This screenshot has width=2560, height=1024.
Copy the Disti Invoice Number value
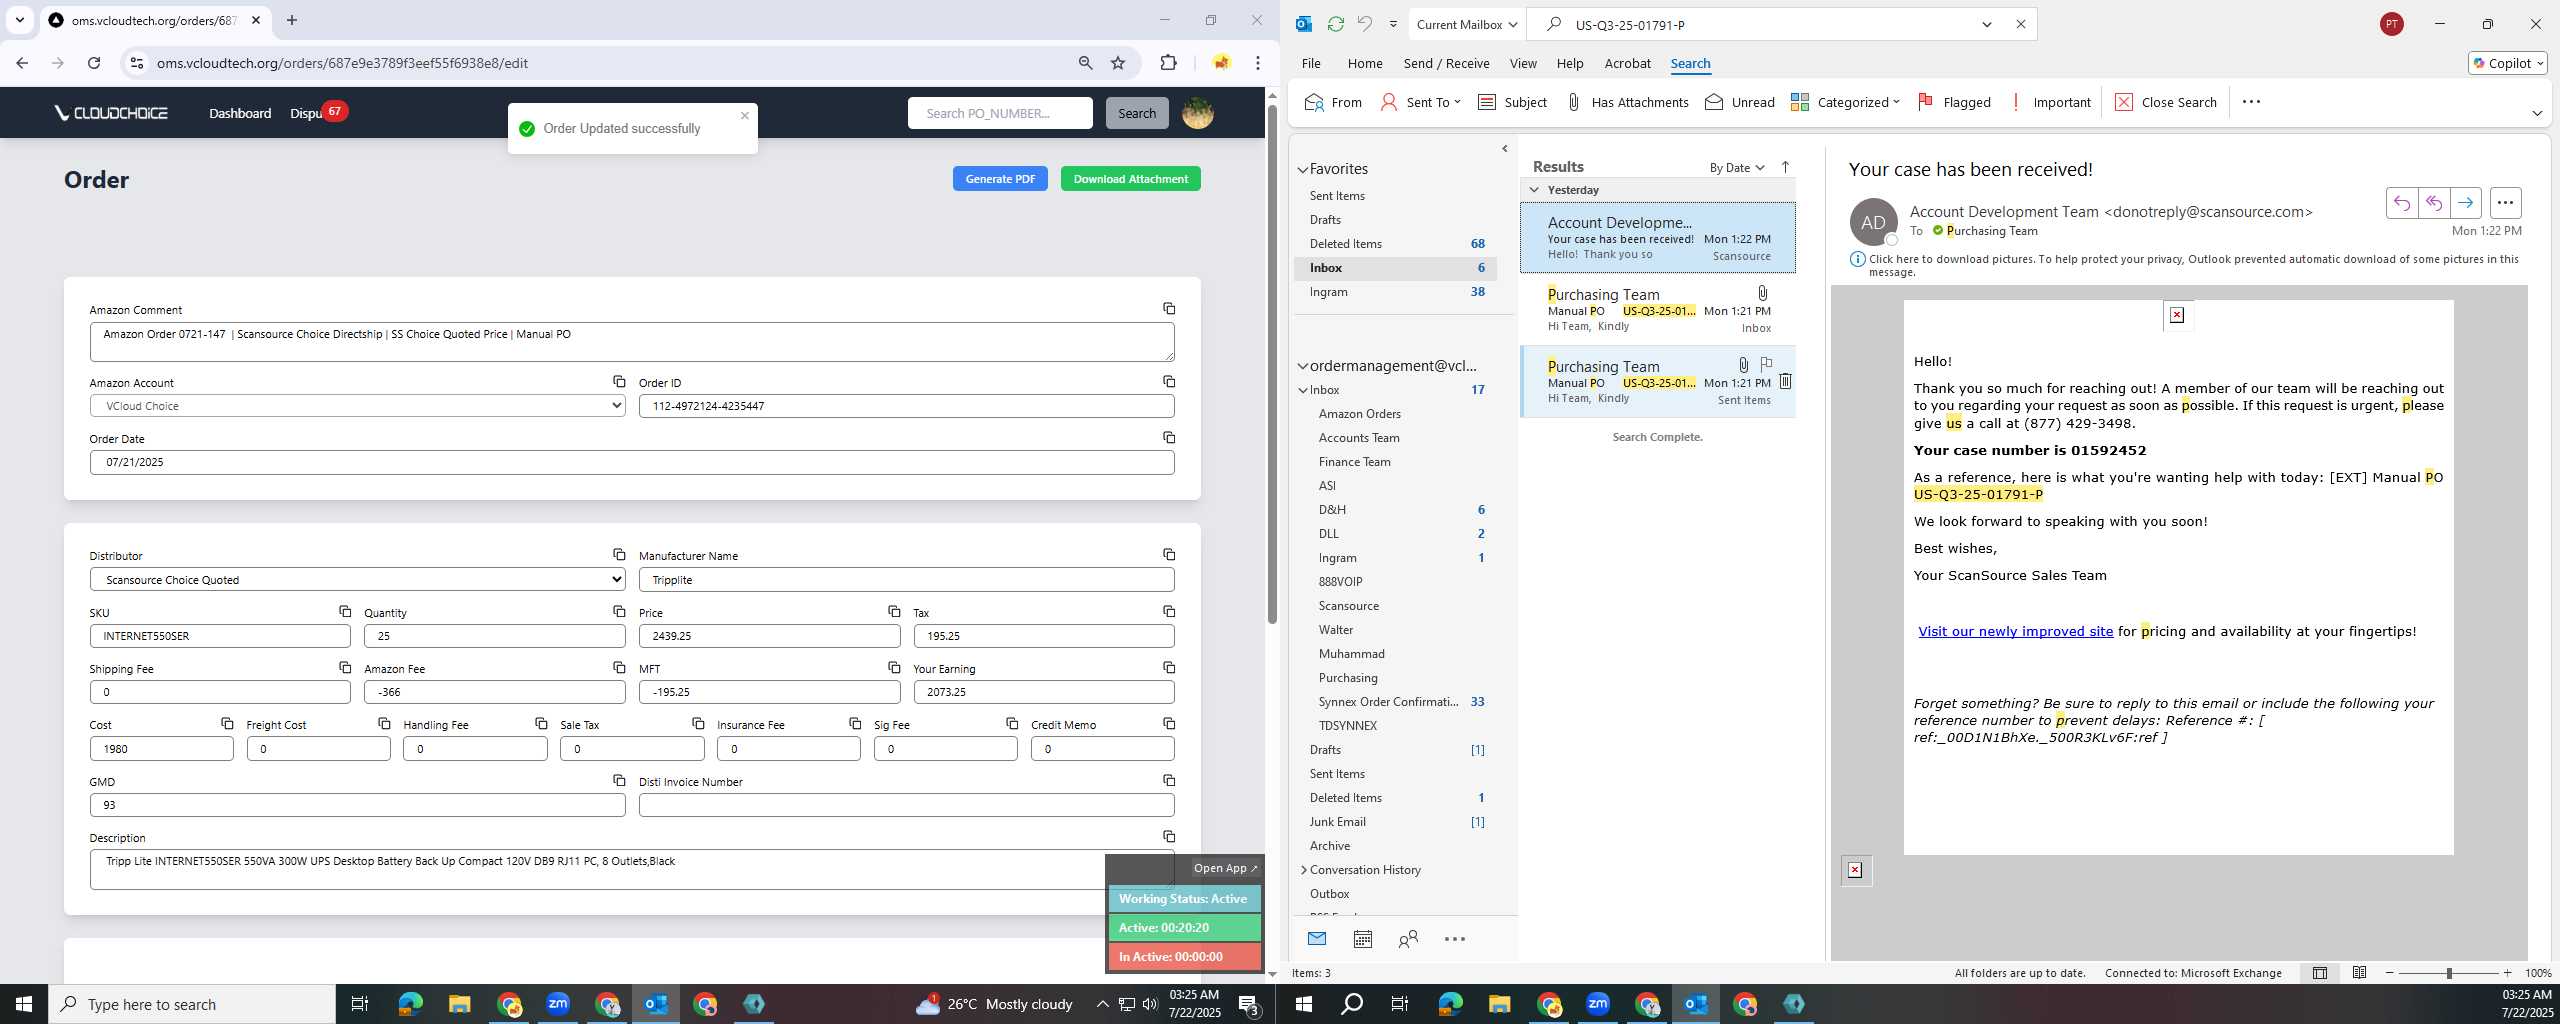pyautogui.click(x=1168, y=781)
